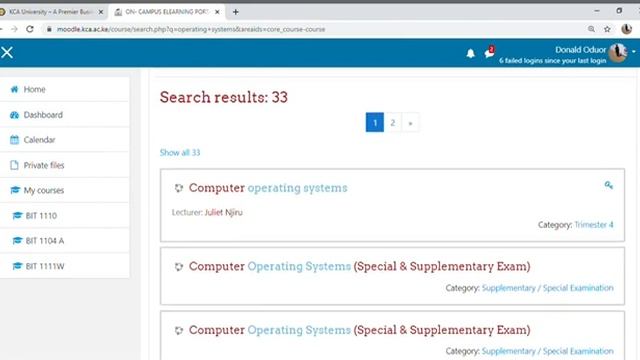Click the course icon of second Supplementary Exam result

pos(179,331)
